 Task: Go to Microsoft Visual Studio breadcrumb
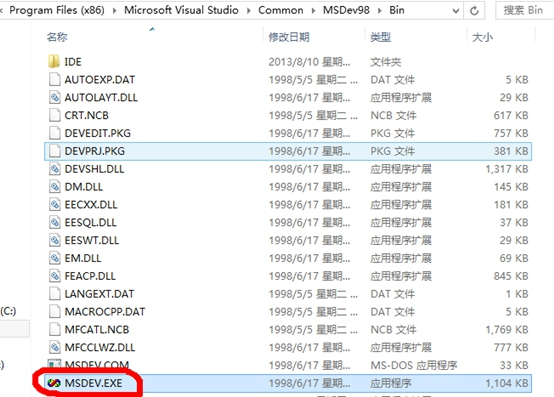[x=181, y=10]
